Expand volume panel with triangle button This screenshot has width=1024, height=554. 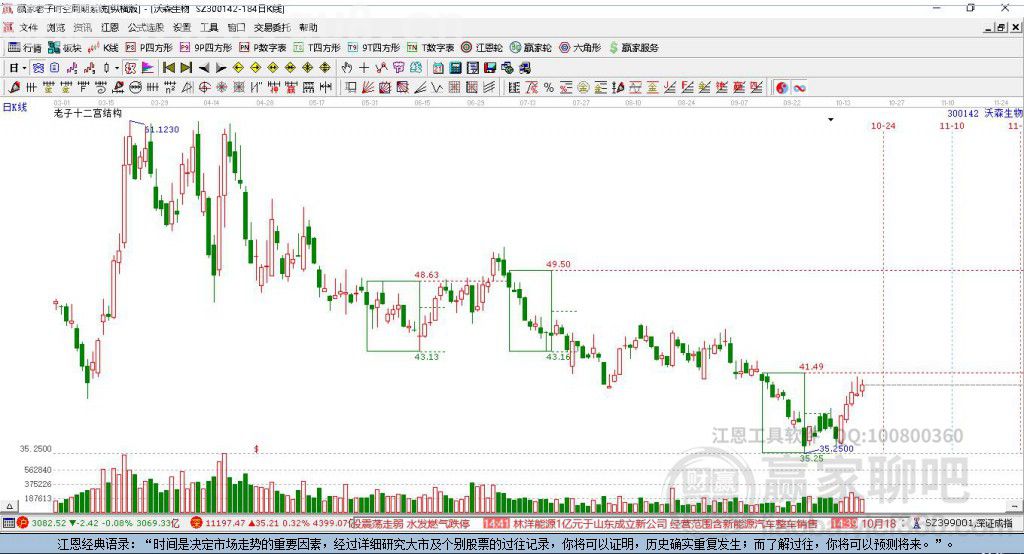pyautogui.click(x=9, y=506)
